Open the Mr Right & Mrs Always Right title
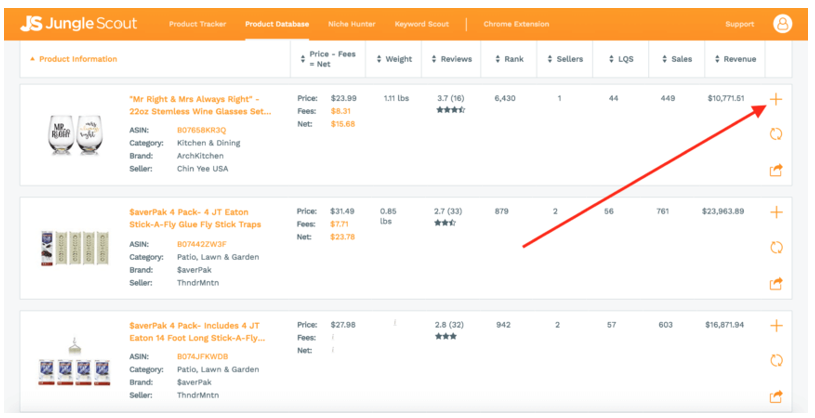 200,105
